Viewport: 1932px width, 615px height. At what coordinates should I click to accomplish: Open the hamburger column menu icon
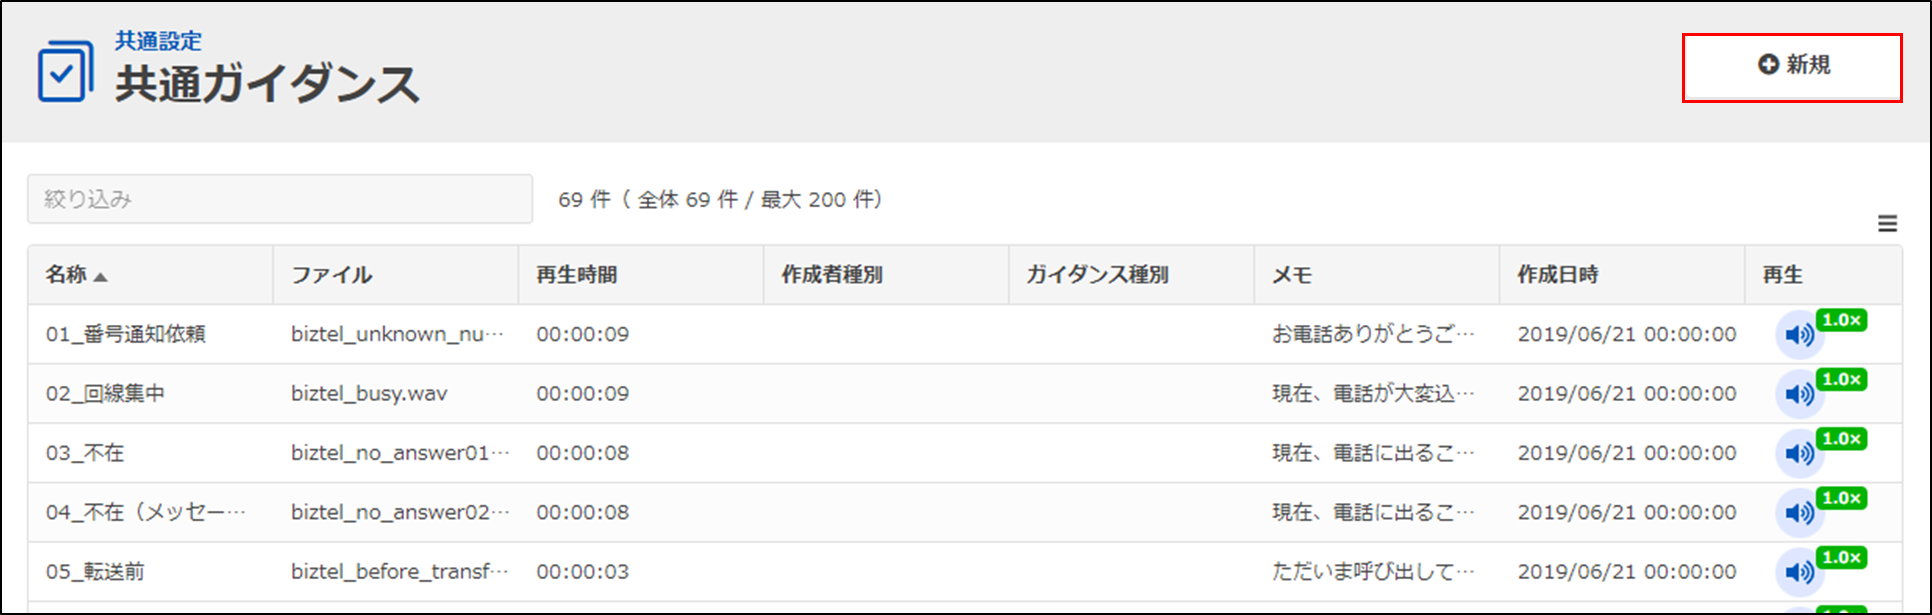pyautogui.click(x=1887, y=224)
